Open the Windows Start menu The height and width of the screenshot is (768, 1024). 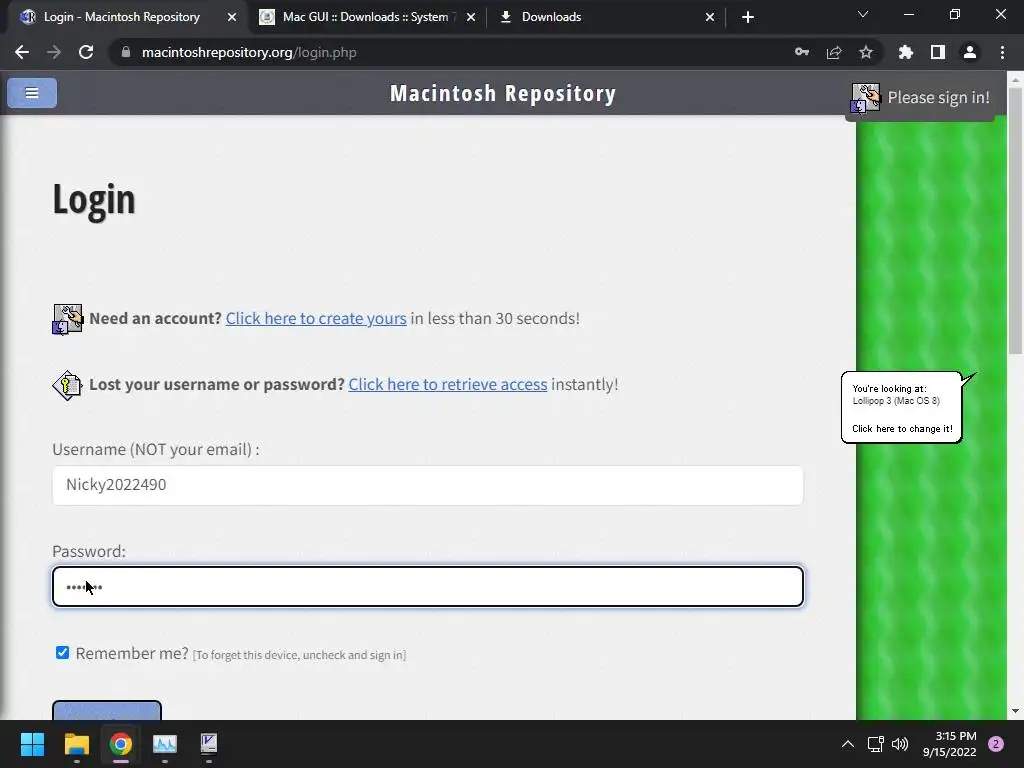(32, 744)
